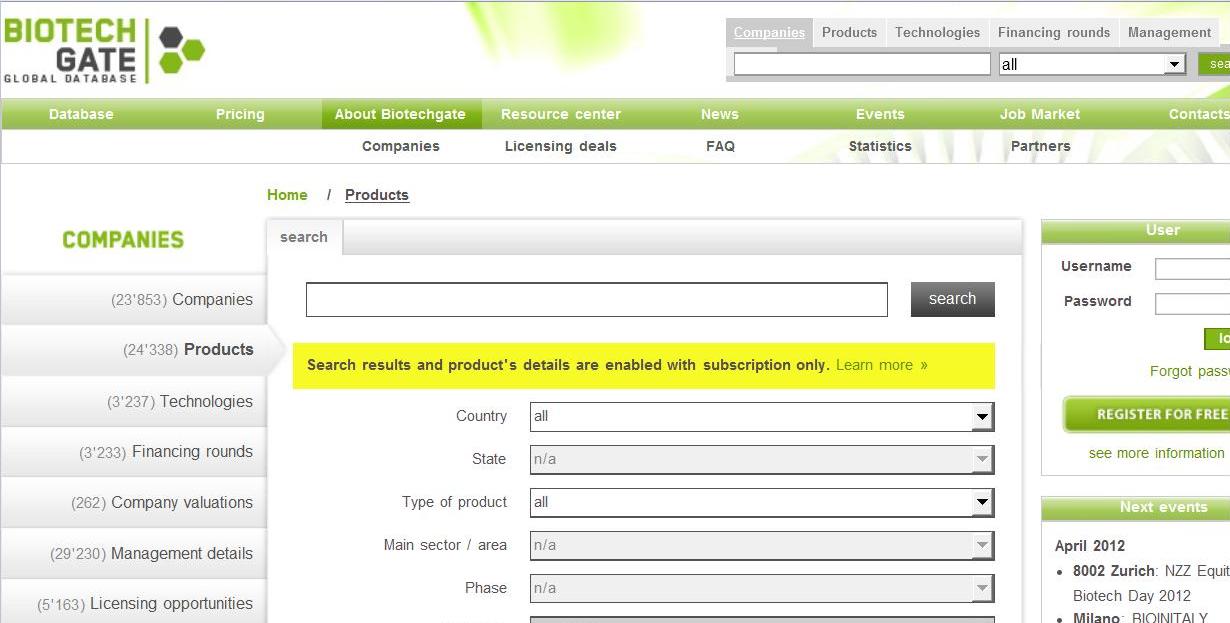Image resolution: width=1230 pixels, height=623 pixels.
Task: Open the About Biotechgate menu
Action: point(400,114)
